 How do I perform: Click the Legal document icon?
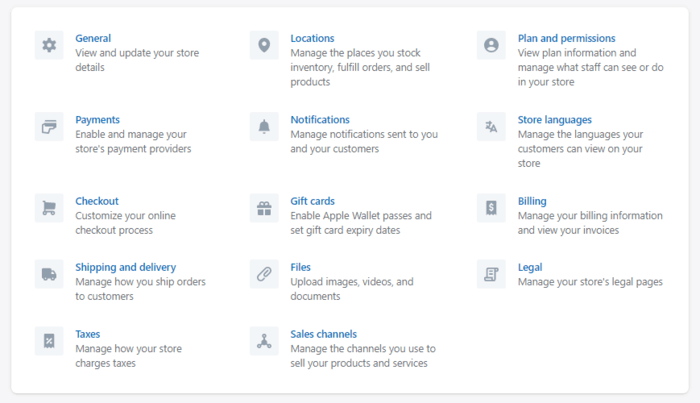click(492, 274)
